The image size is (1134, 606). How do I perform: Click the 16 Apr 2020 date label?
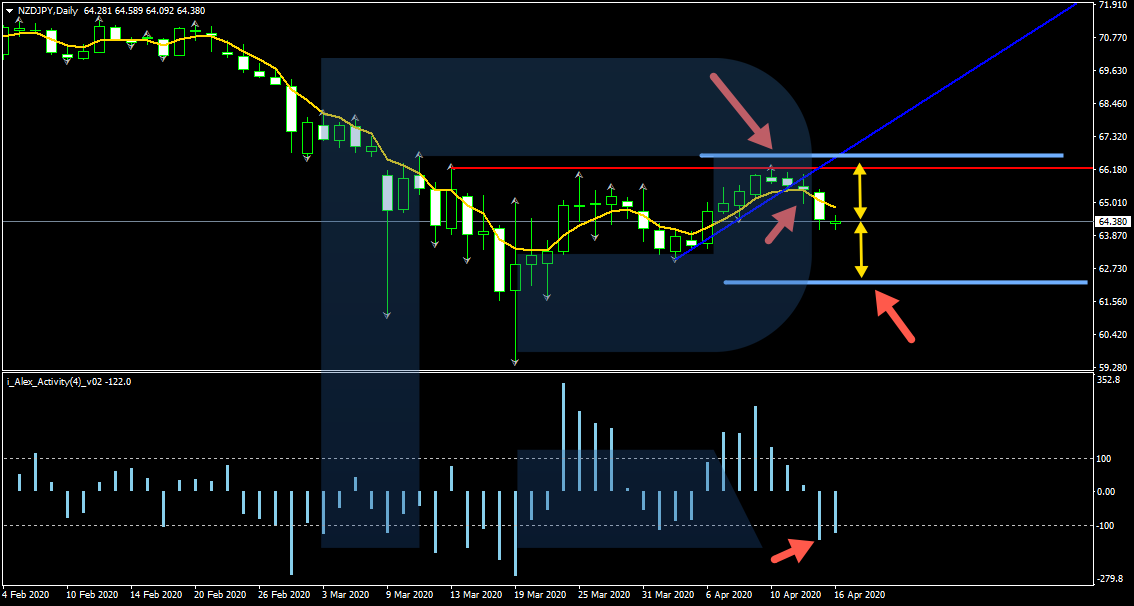[x=861, y=594]
